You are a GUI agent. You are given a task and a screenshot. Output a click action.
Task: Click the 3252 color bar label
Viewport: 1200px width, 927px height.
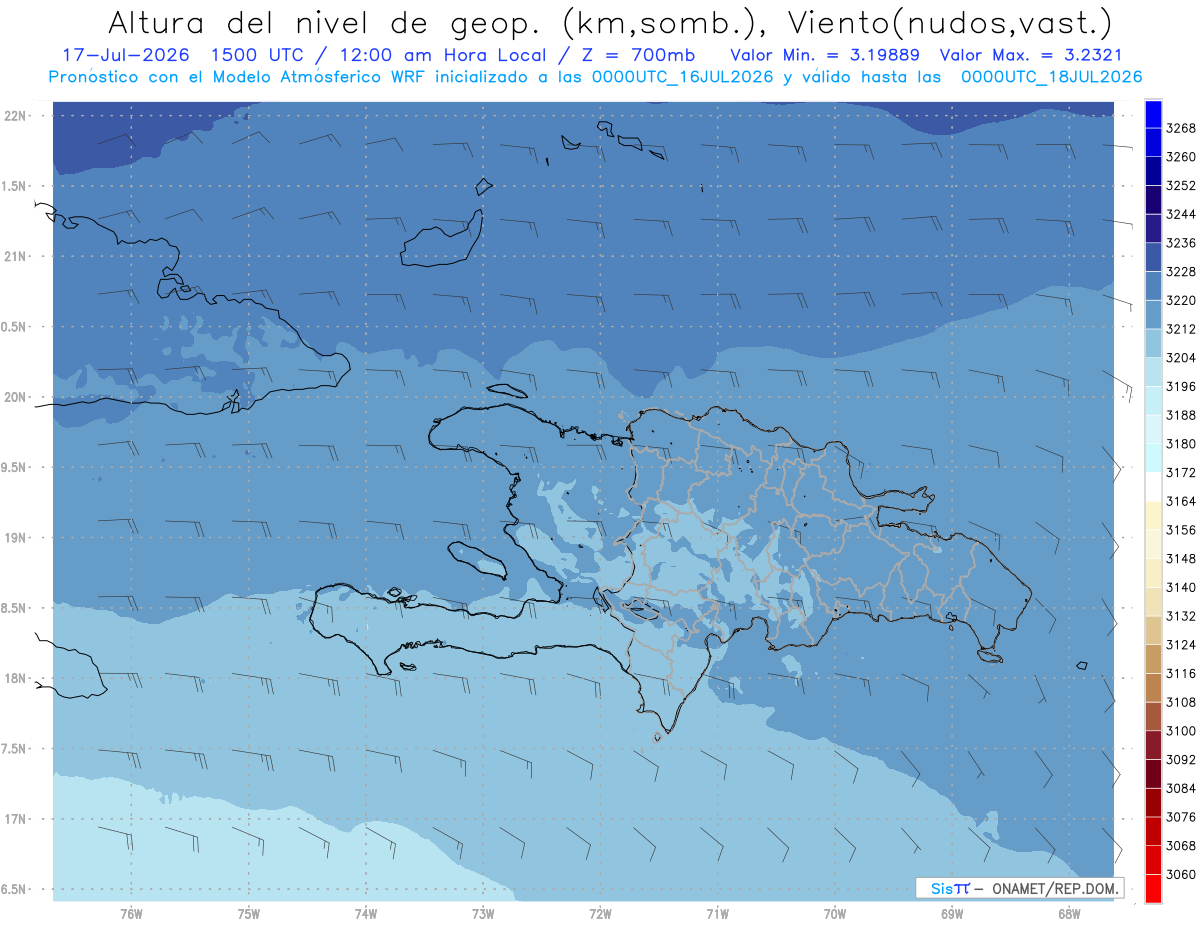[x=1180, y=186]
